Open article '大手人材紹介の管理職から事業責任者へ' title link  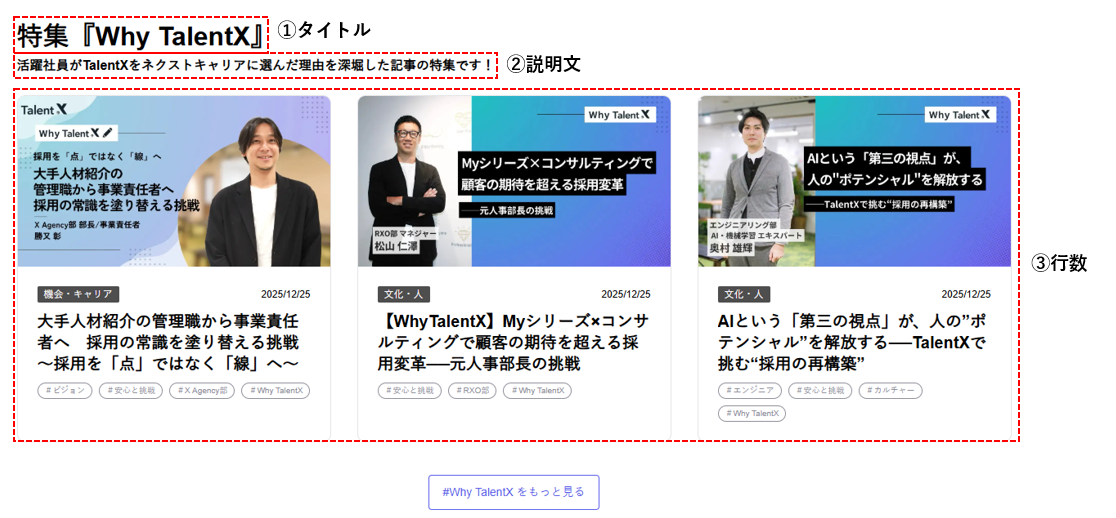[168, 341]
